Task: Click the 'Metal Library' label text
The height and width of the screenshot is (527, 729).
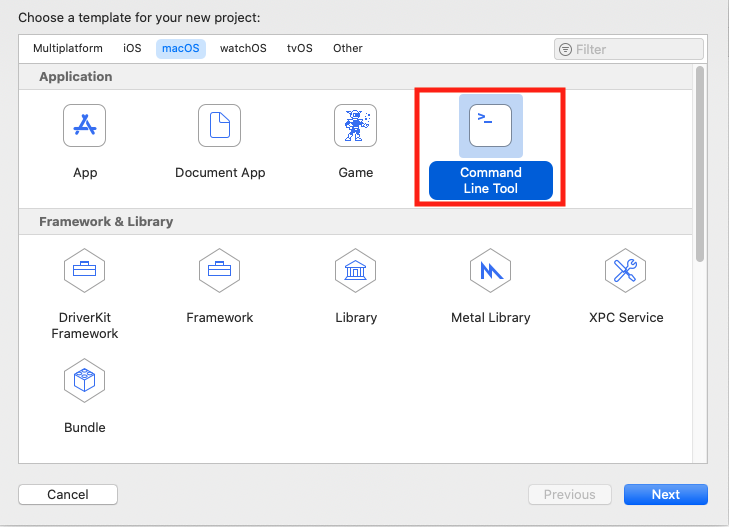Action: tap(490, 317)
